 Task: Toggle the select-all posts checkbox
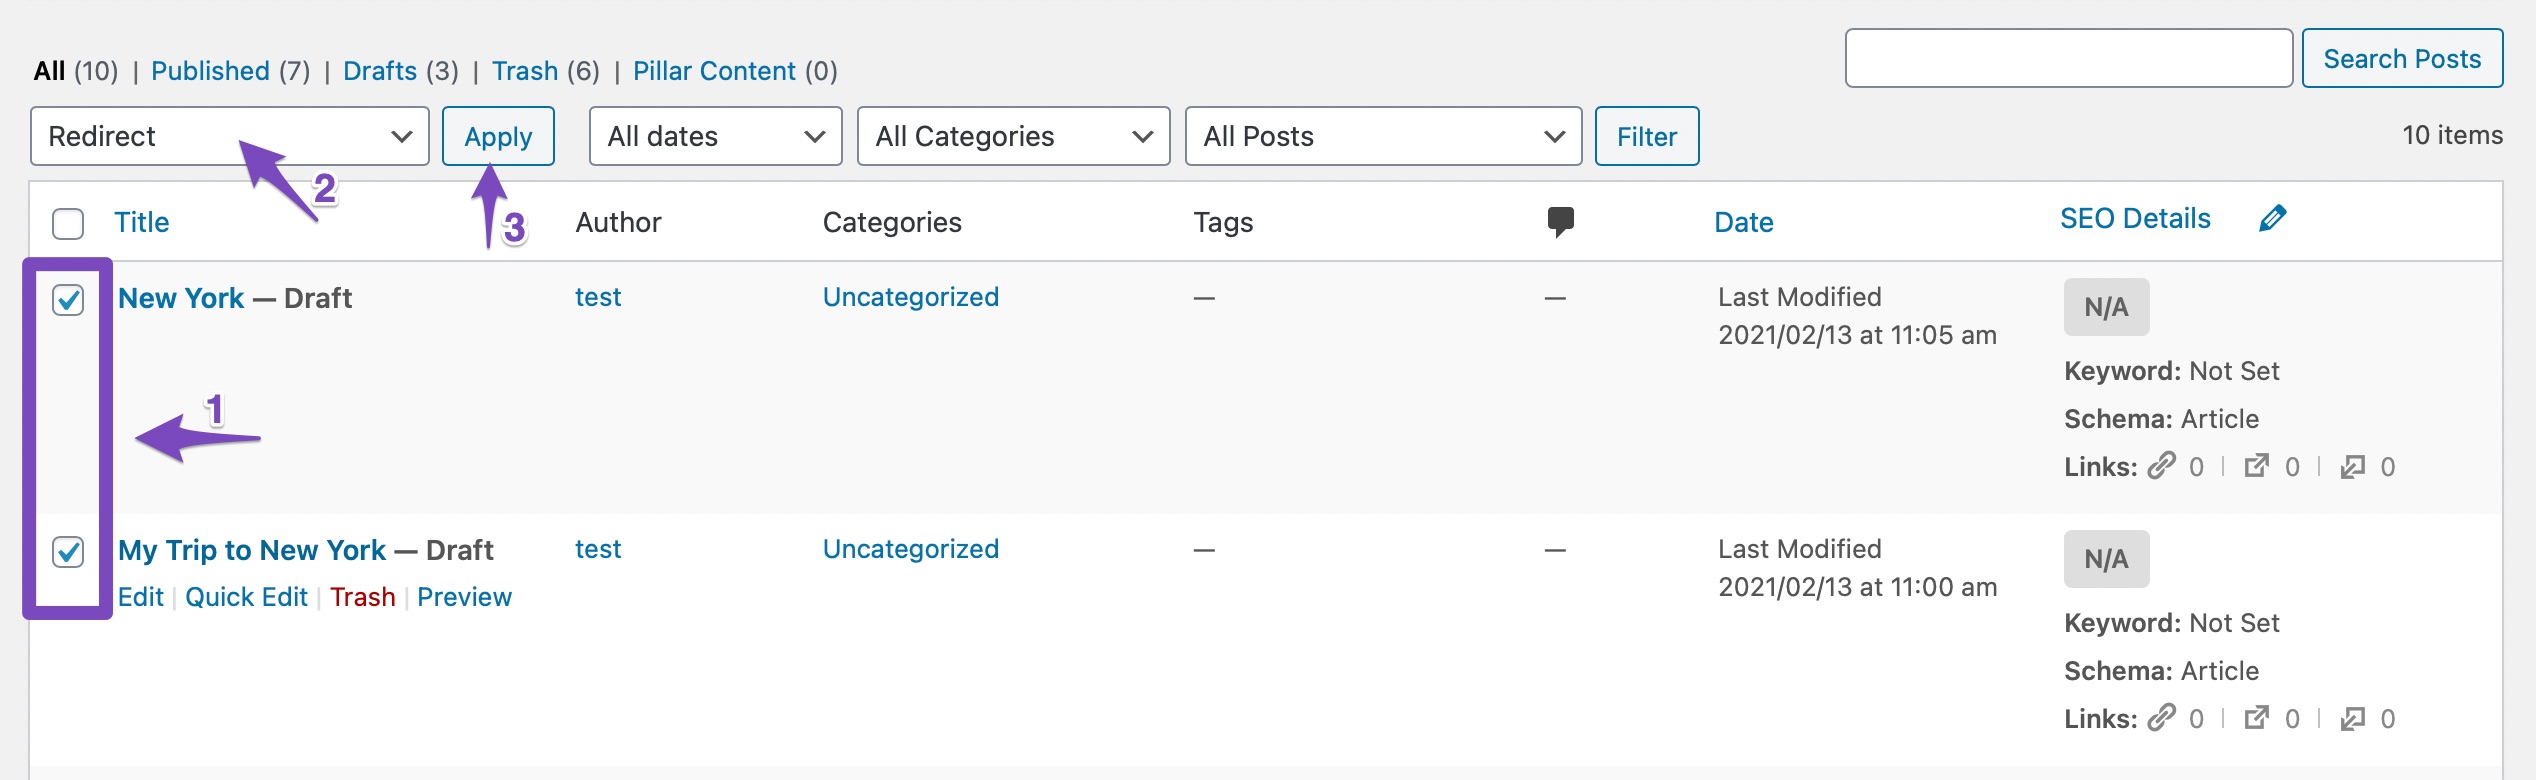pos(68,223)
